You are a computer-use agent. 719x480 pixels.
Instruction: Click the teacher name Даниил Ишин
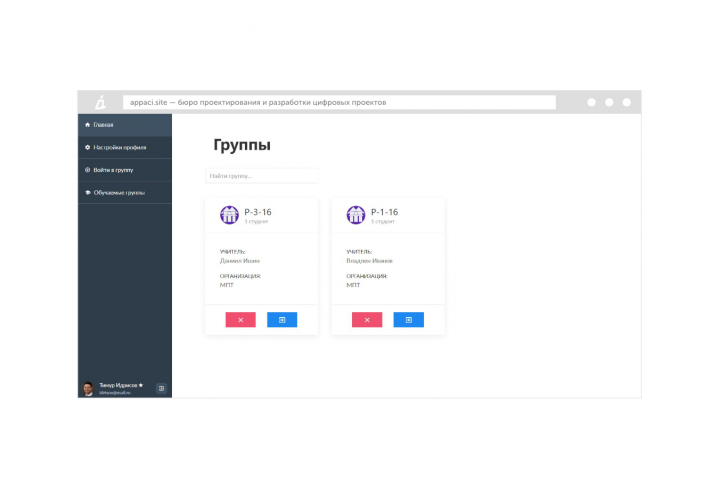(x=240, y=261)
